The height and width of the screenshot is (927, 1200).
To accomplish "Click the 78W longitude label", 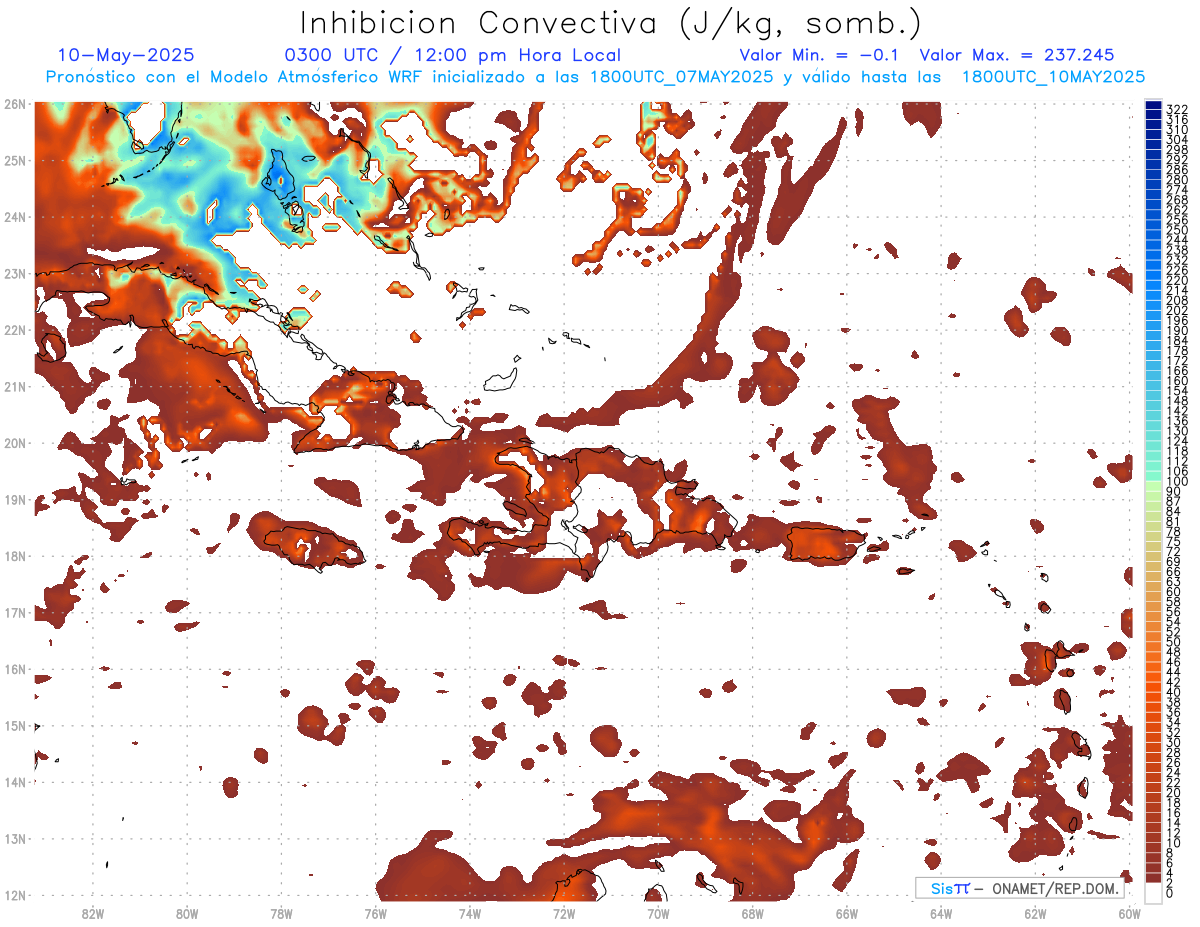I will [x=281, y=913].
